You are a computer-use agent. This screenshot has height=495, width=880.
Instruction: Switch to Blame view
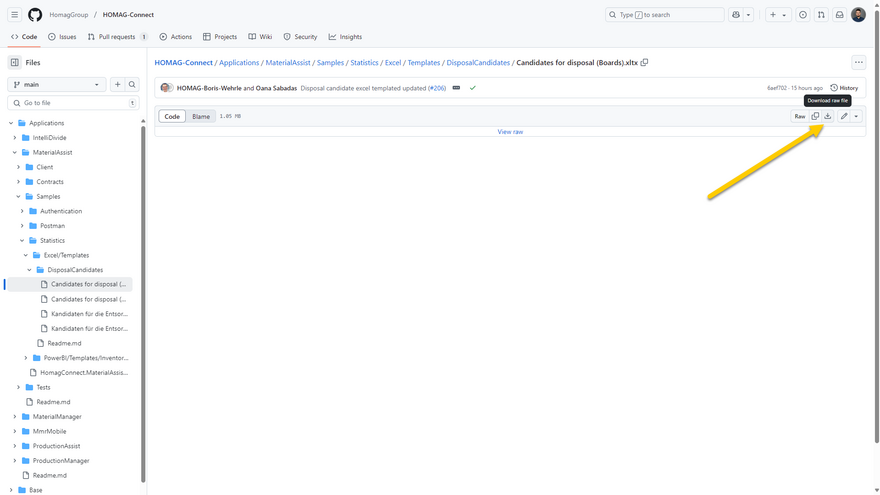(201, 116)
